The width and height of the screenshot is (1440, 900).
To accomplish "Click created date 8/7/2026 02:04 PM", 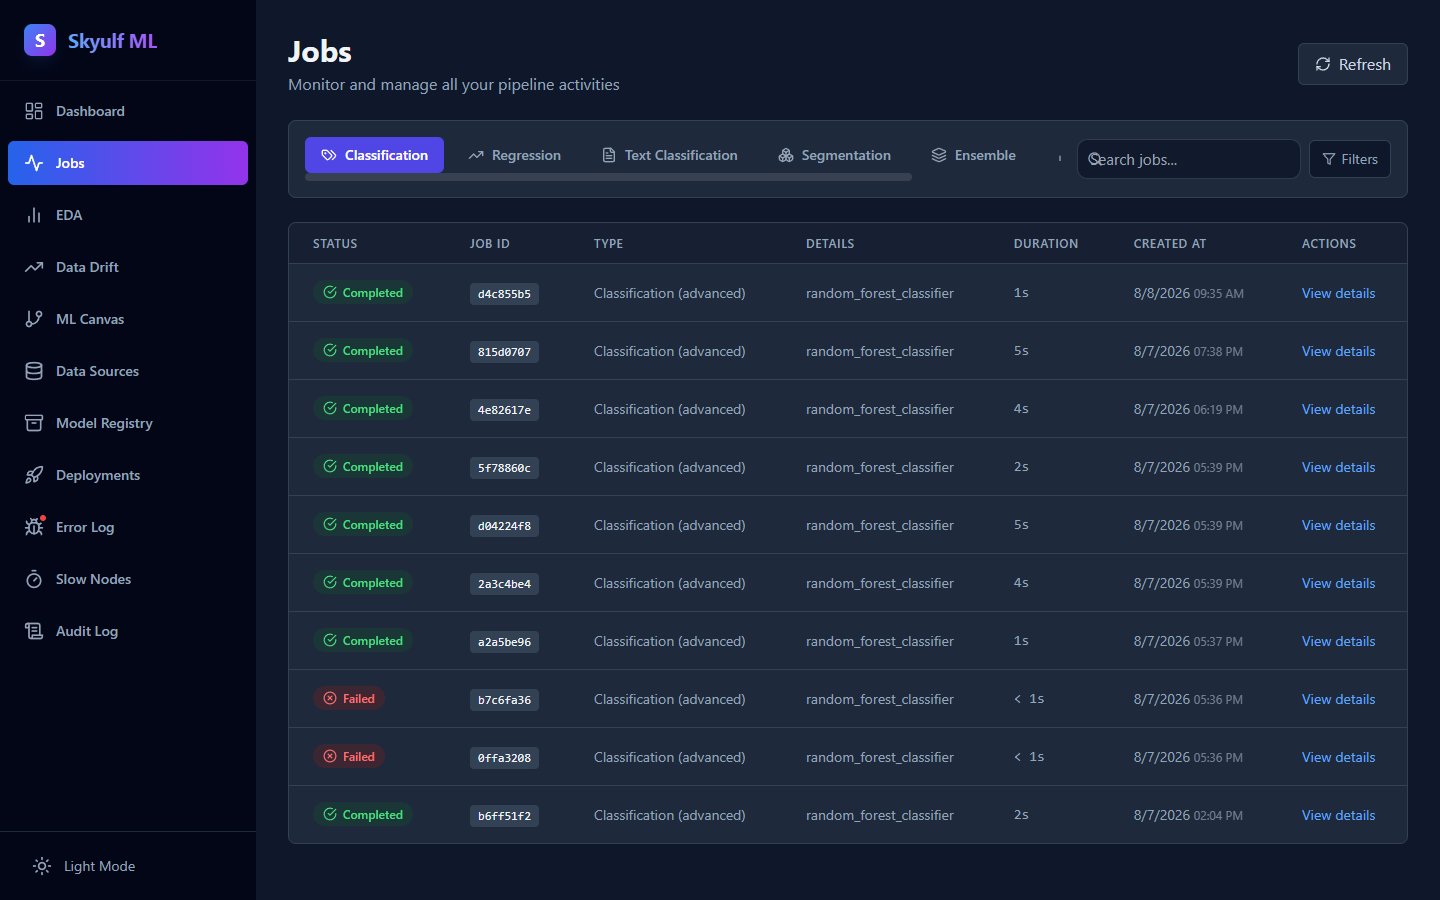I will coord(1188,815).
